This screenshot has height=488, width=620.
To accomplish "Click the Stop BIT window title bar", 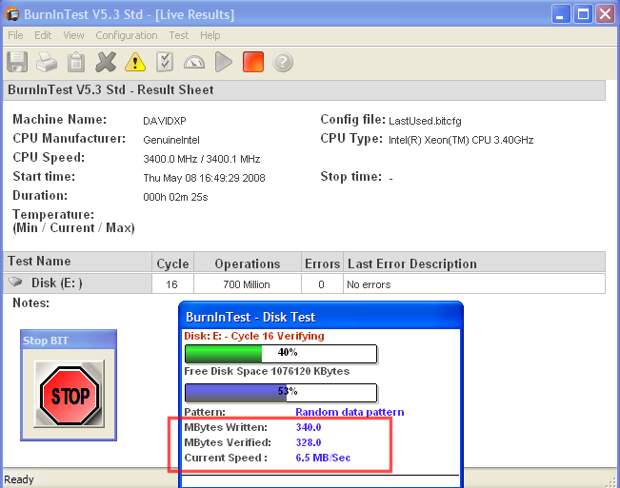I will click(68, 340).
